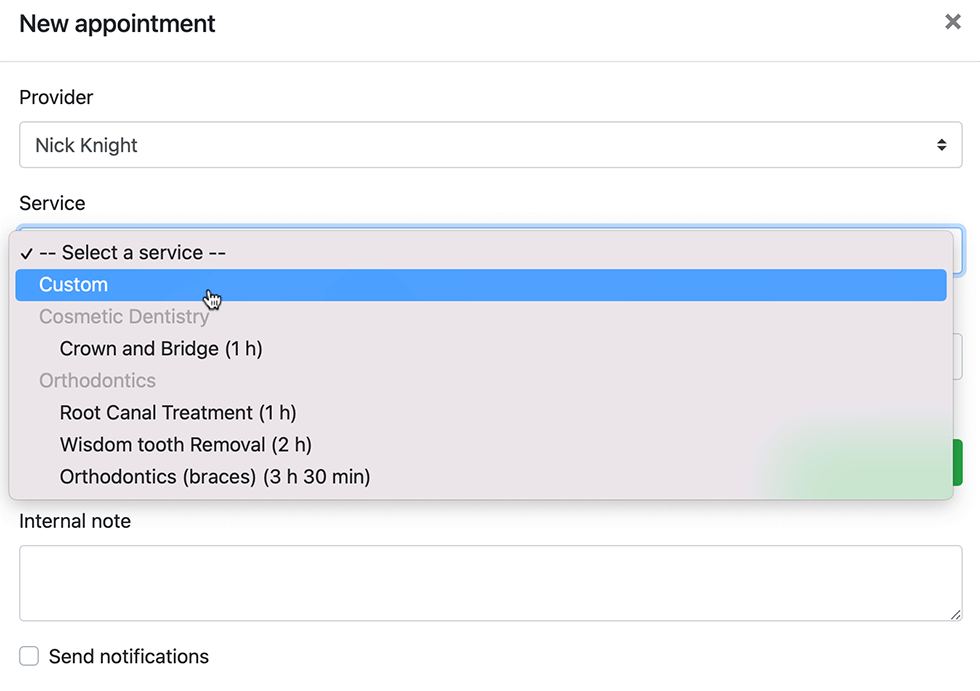Click the X icon to dismiss the dialog
This screenshot has height=691, width=980.
[x=952, y=21]
